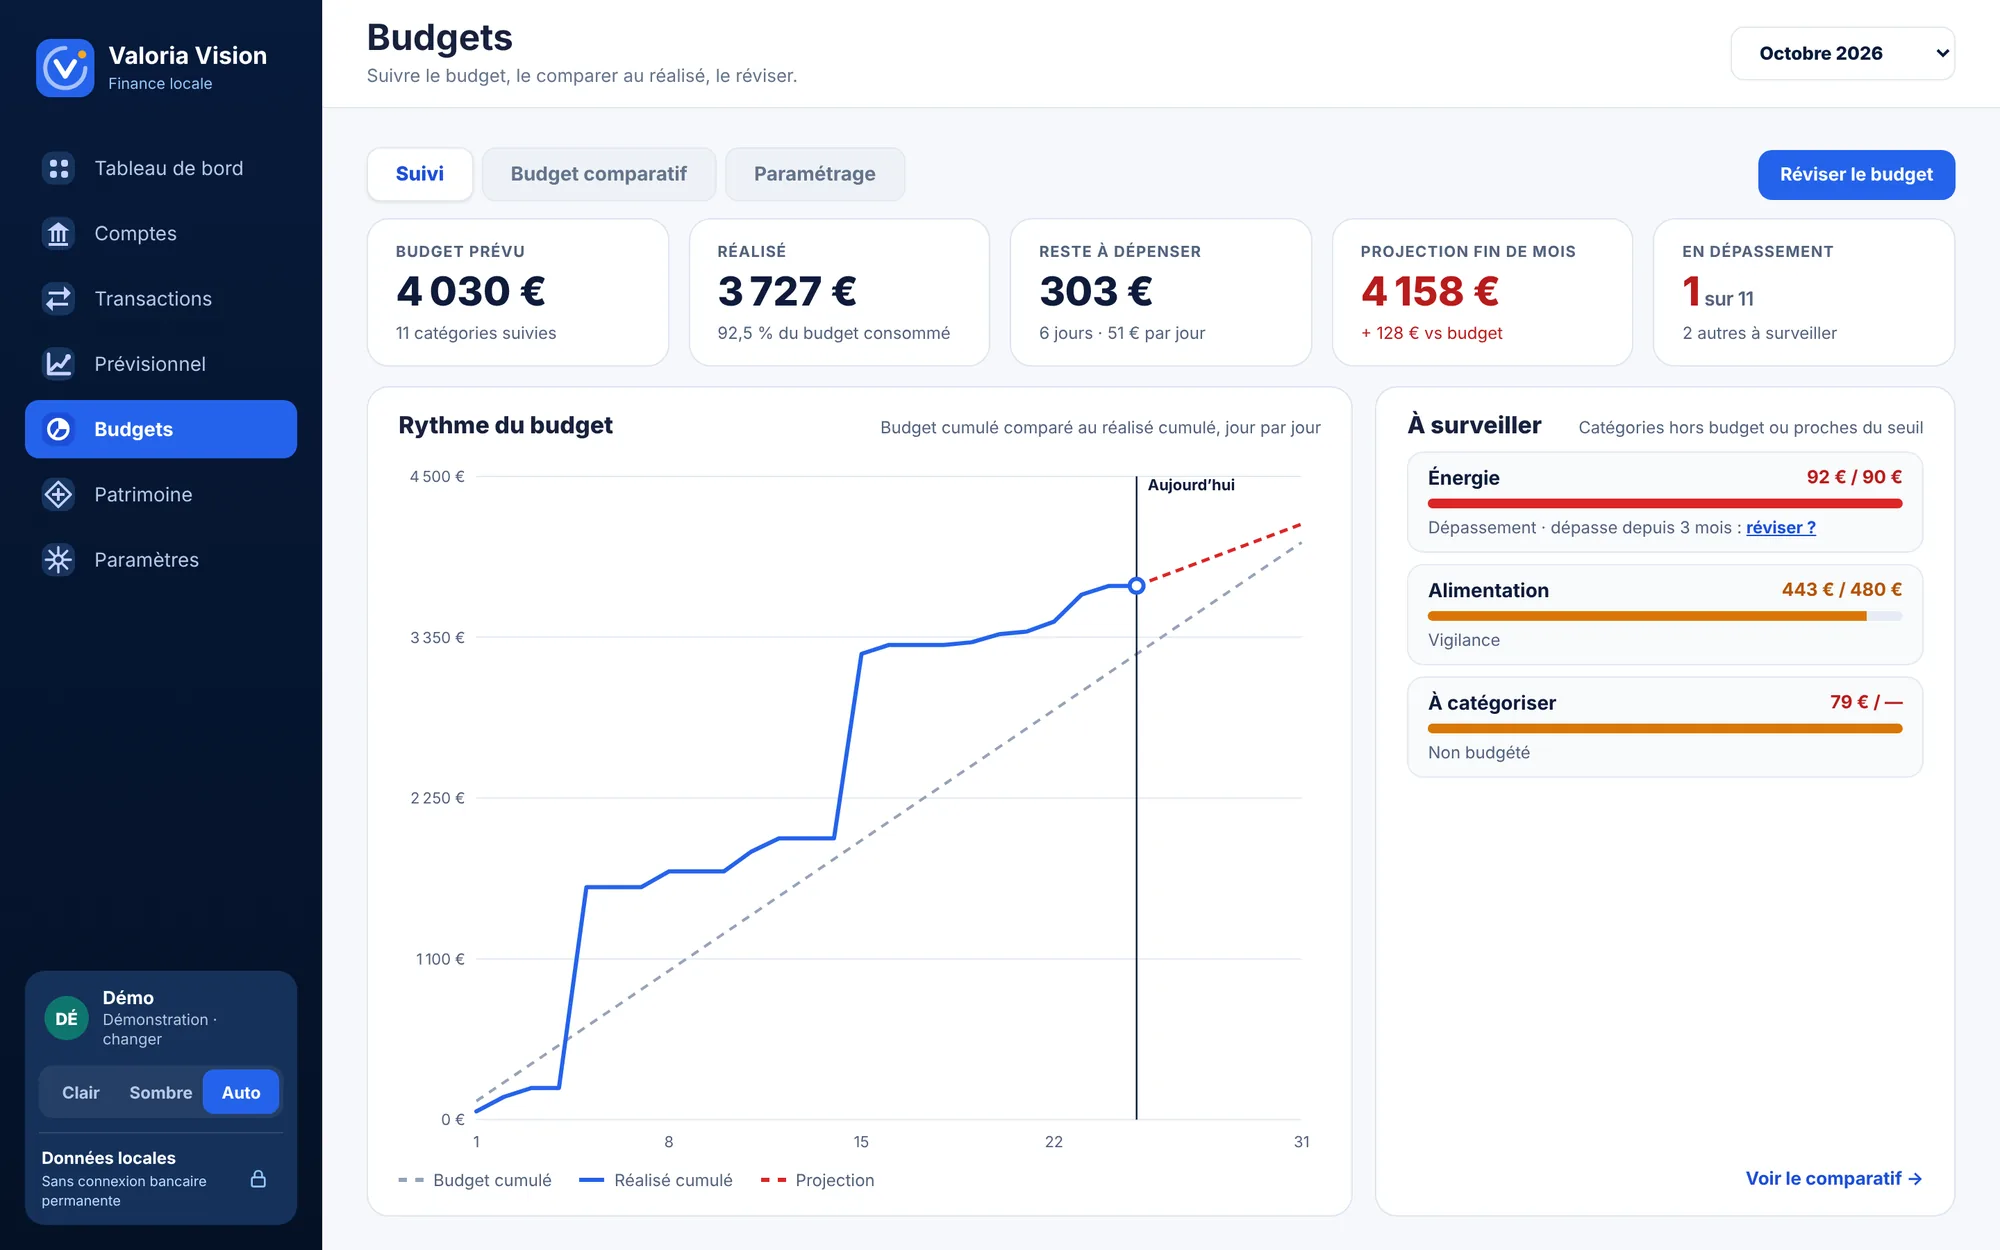This screenshot has width=2000, height=1250.
Task: Click the Comptes bank icon
Action: 59,233
